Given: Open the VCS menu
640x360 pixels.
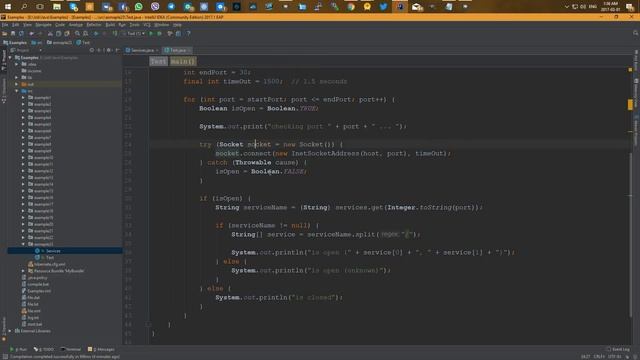Looking at the screenshot, I should coord(147,25).
